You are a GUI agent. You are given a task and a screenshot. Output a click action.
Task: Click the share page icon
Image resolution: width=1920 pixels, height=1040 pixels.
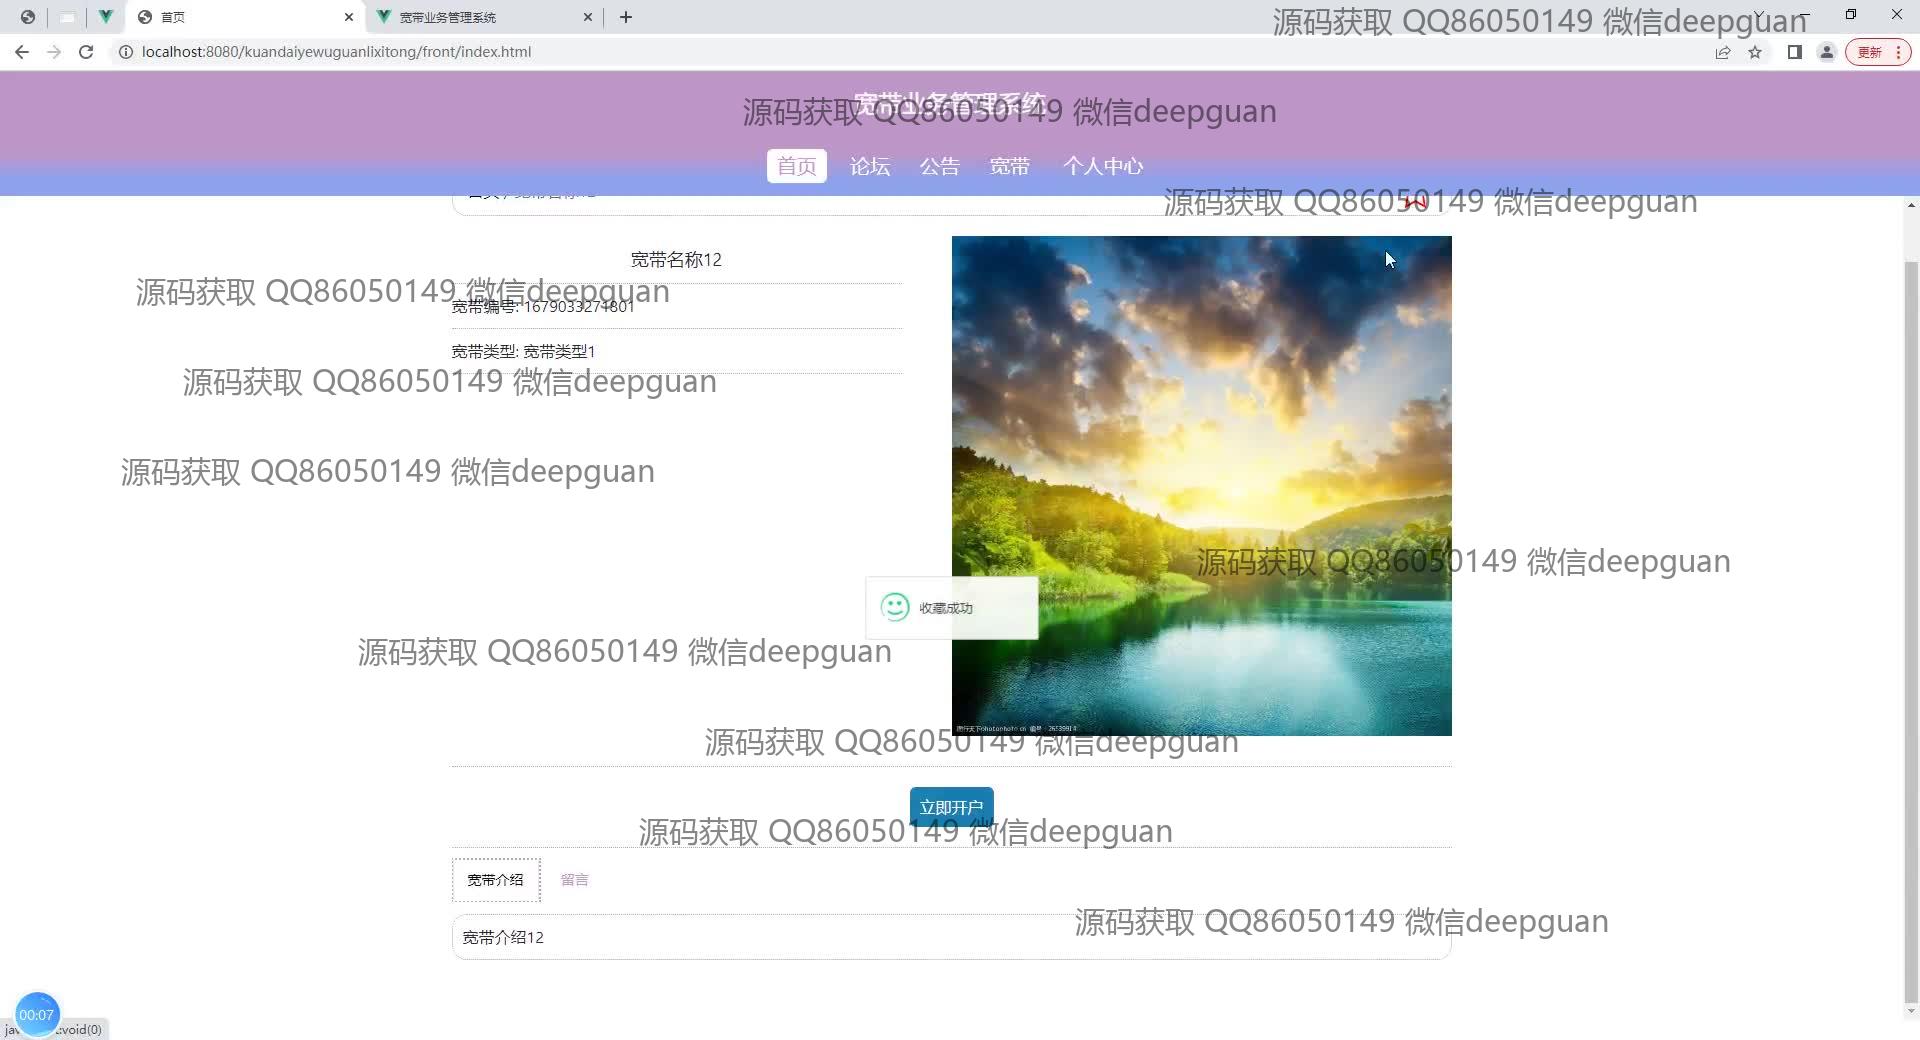point(1723,52)
